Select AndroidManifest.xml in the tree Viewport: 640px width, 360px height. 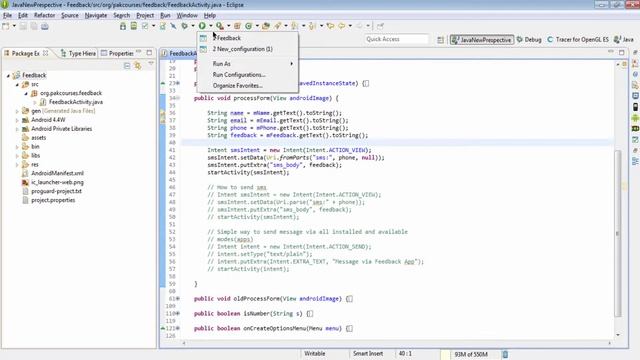pyautogui.click(x=57, y=173)
